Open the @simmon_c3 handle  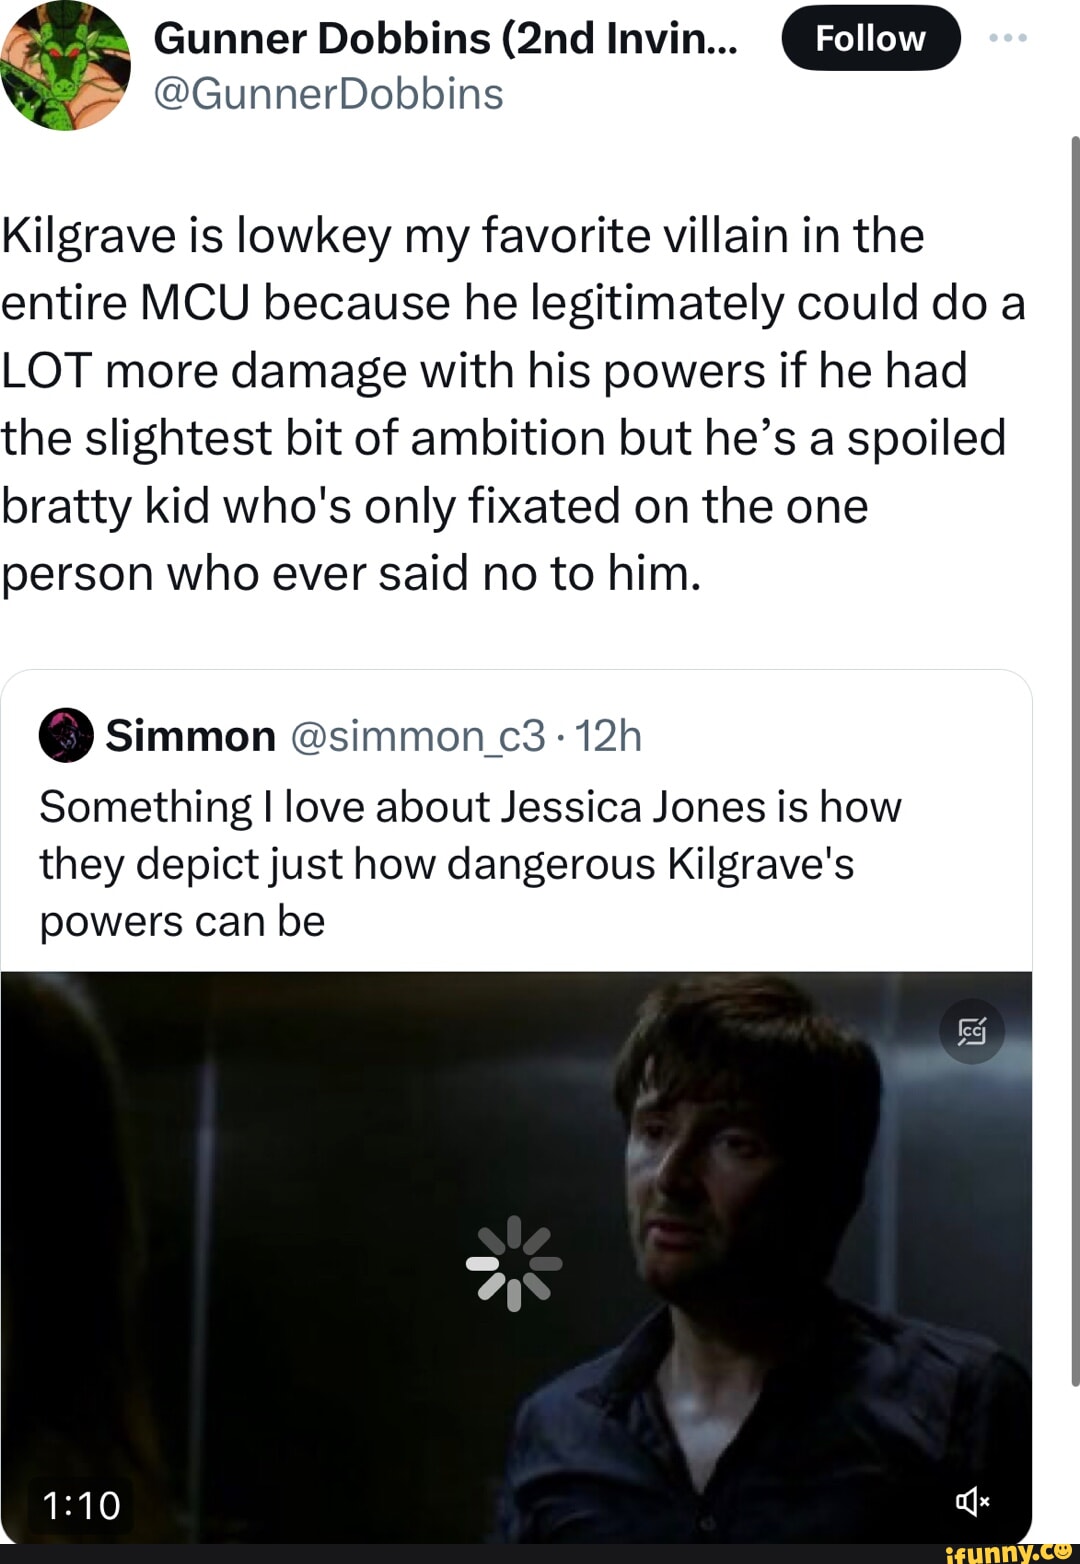point(418,736)
